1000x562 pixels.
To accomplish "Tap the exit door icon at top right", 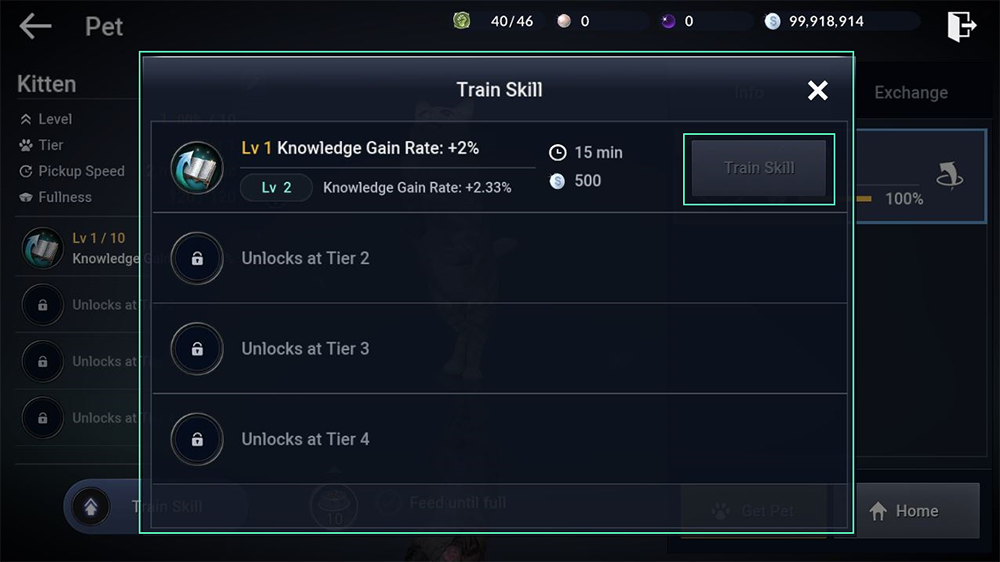I will [961, 26].
